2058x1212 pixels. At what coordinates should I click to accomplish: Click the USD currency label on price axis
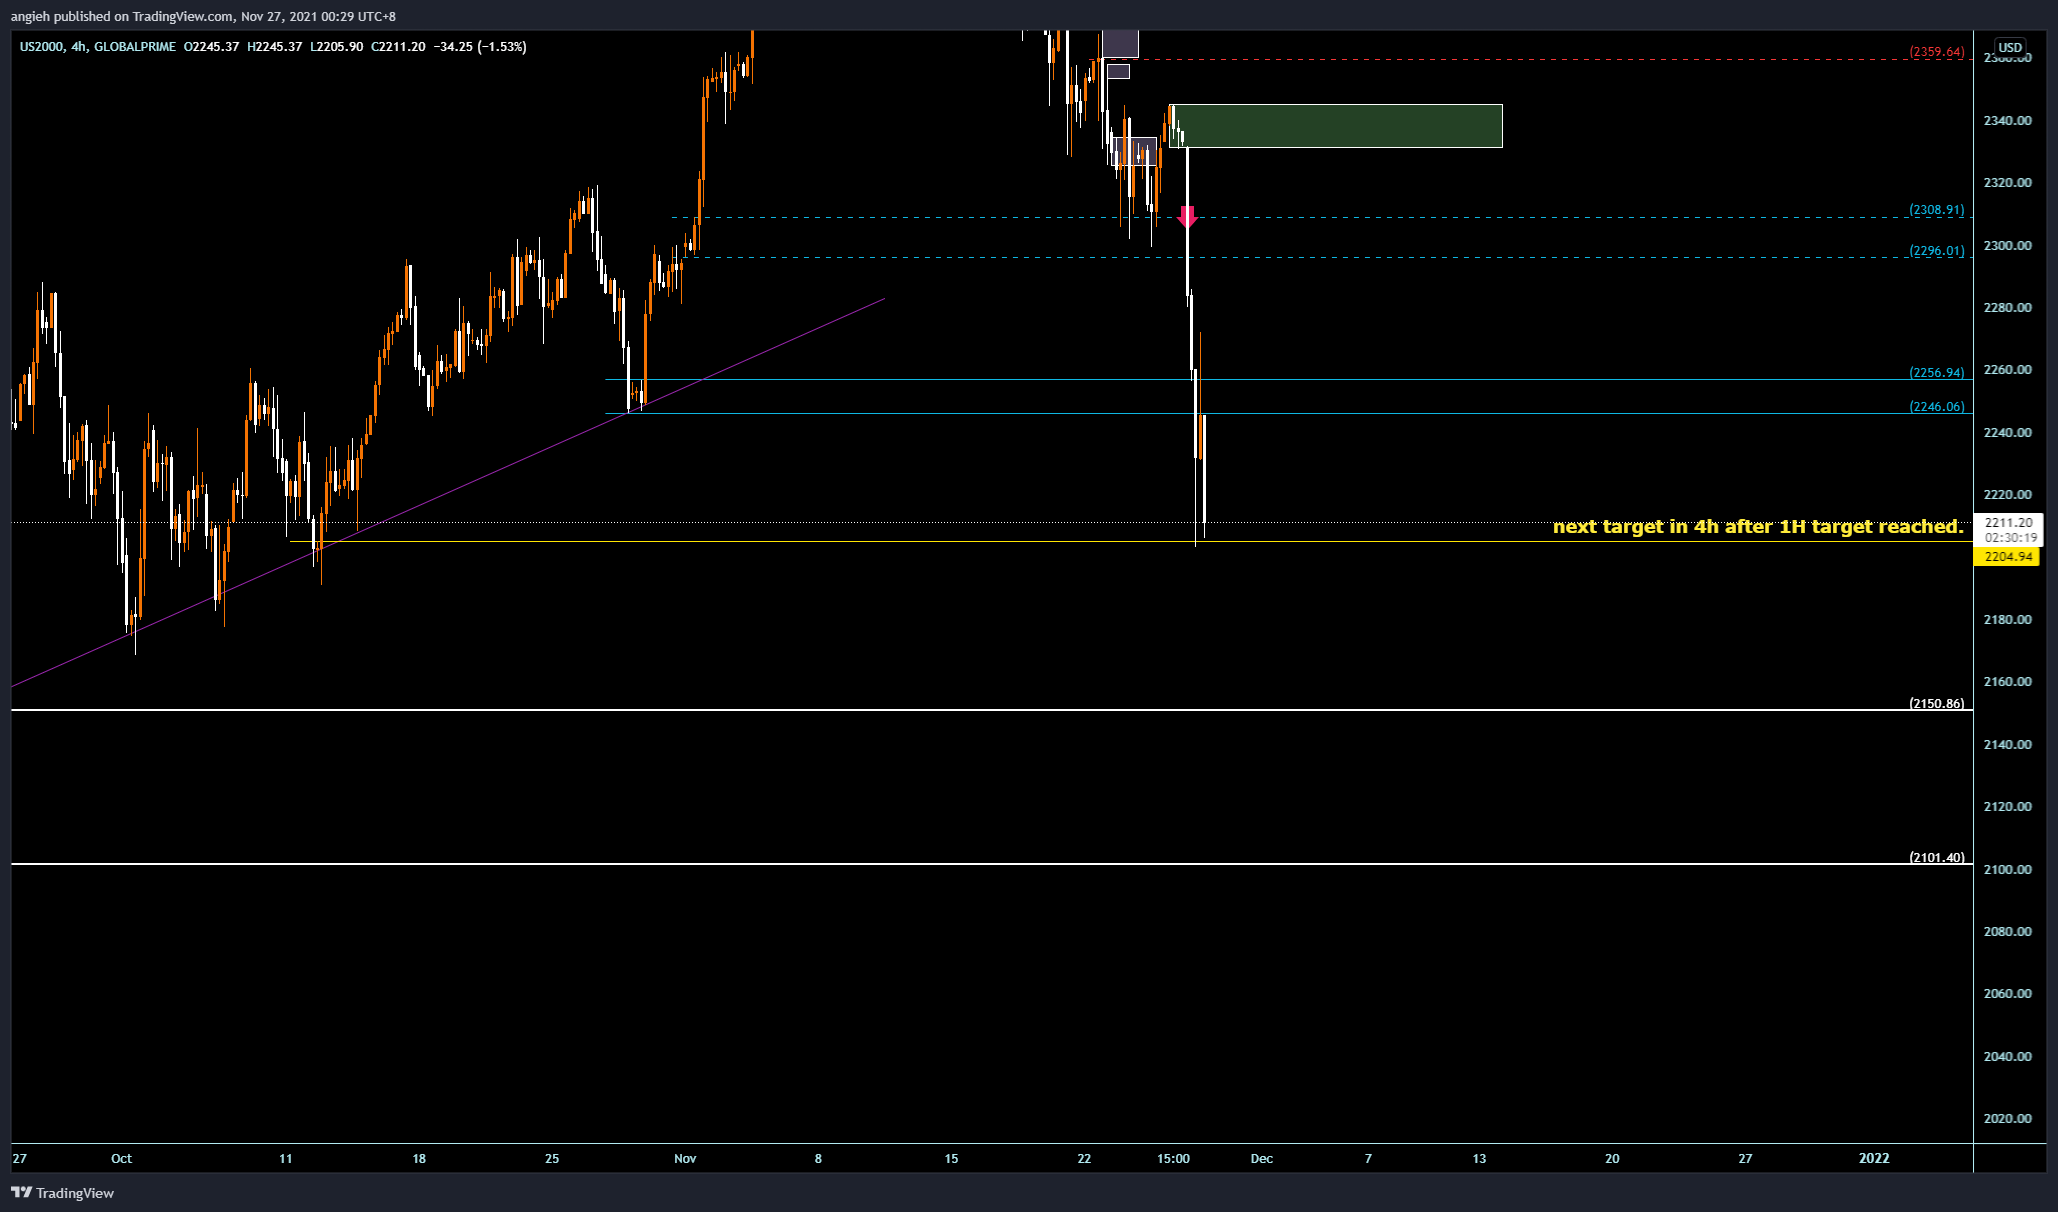click(x=2009, y=47)
